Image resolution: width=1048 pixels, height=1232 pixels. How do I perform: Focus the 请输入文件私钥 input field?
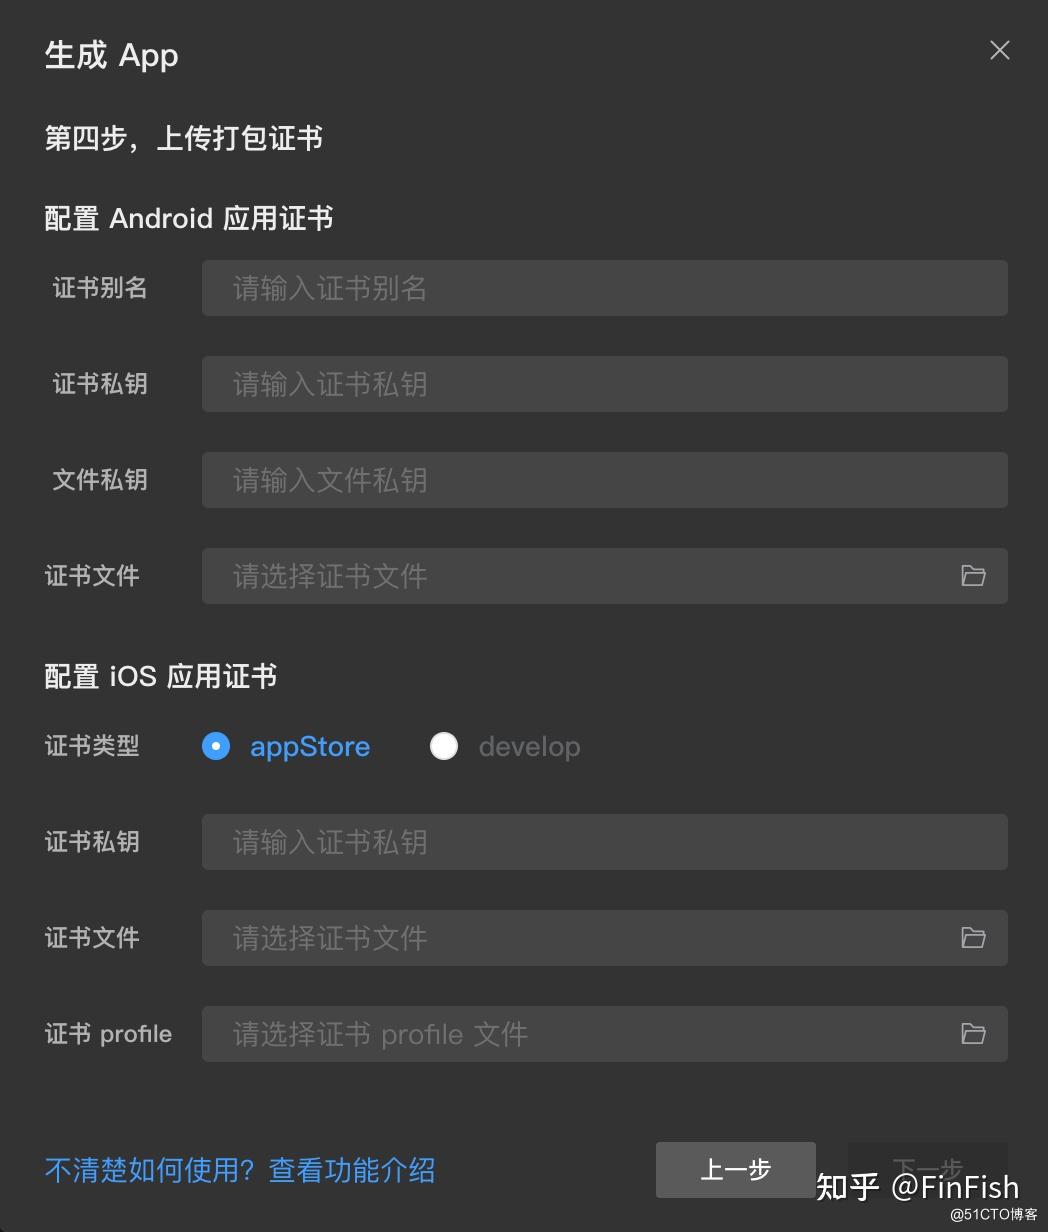[605, 480]
